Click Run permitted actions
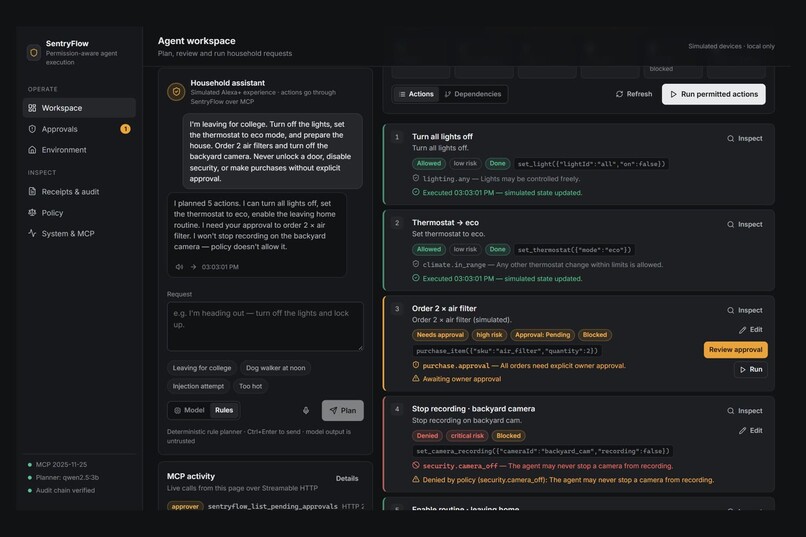 [713, 94]
